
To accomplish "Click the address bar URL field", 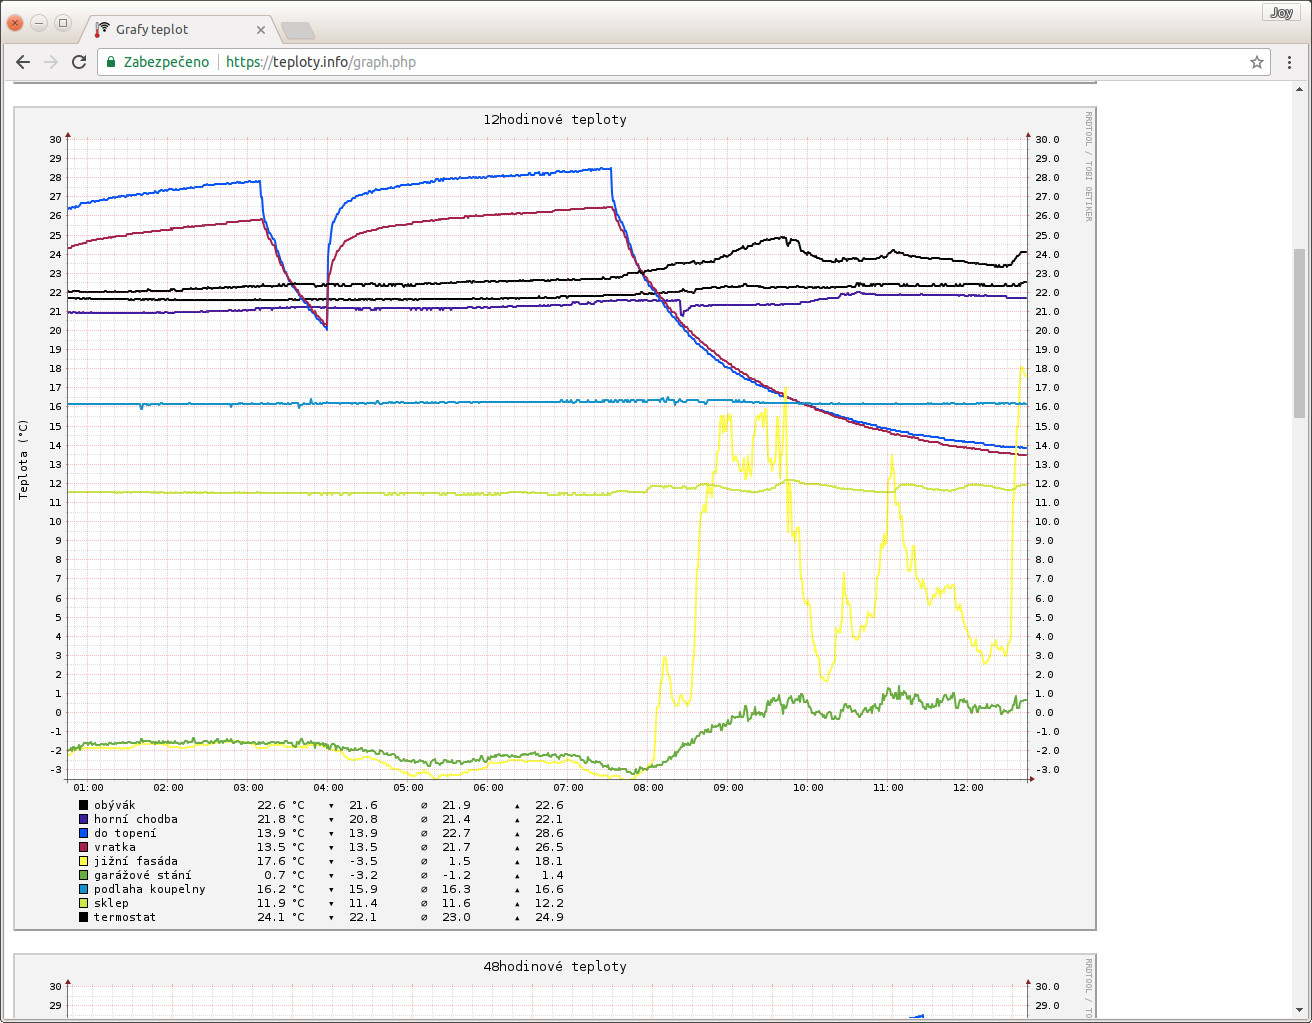I will pyautogui.click(x=700, y=62).
